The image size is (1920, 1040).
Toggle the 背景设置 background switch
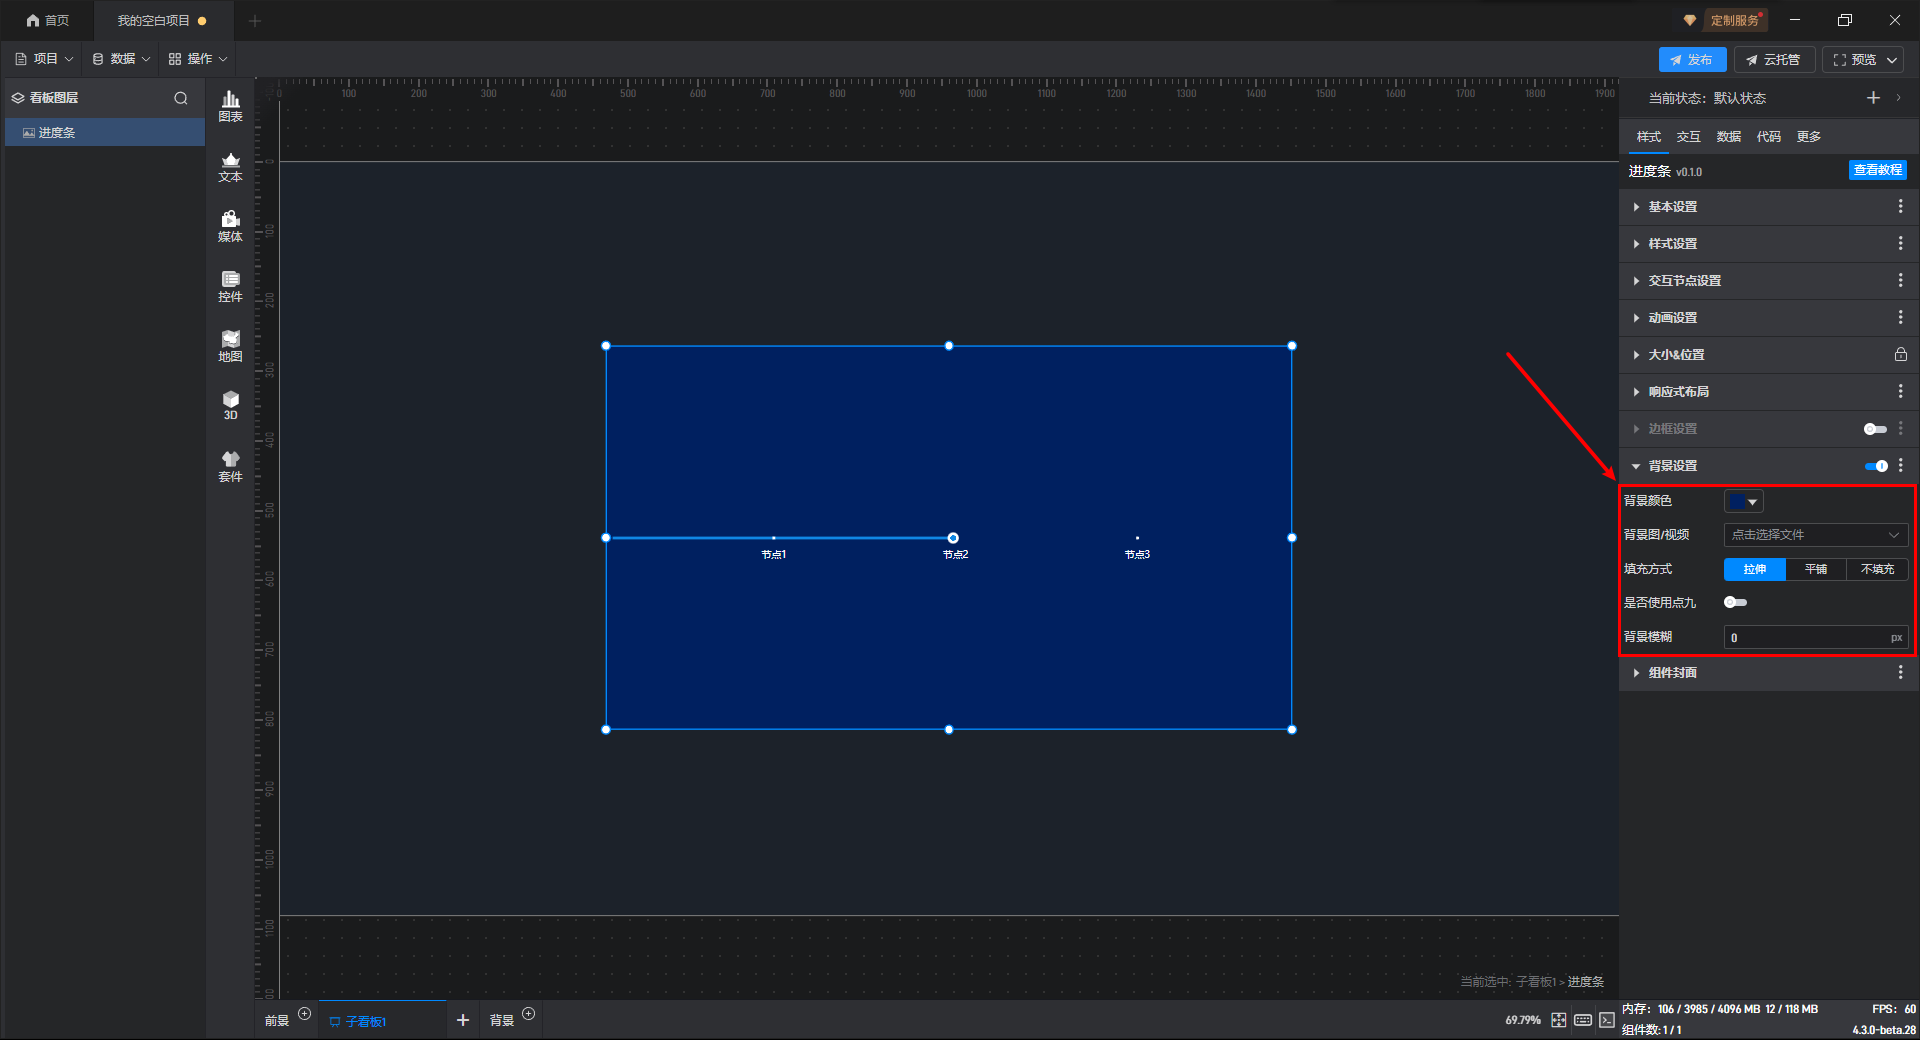coord(1876,466)
